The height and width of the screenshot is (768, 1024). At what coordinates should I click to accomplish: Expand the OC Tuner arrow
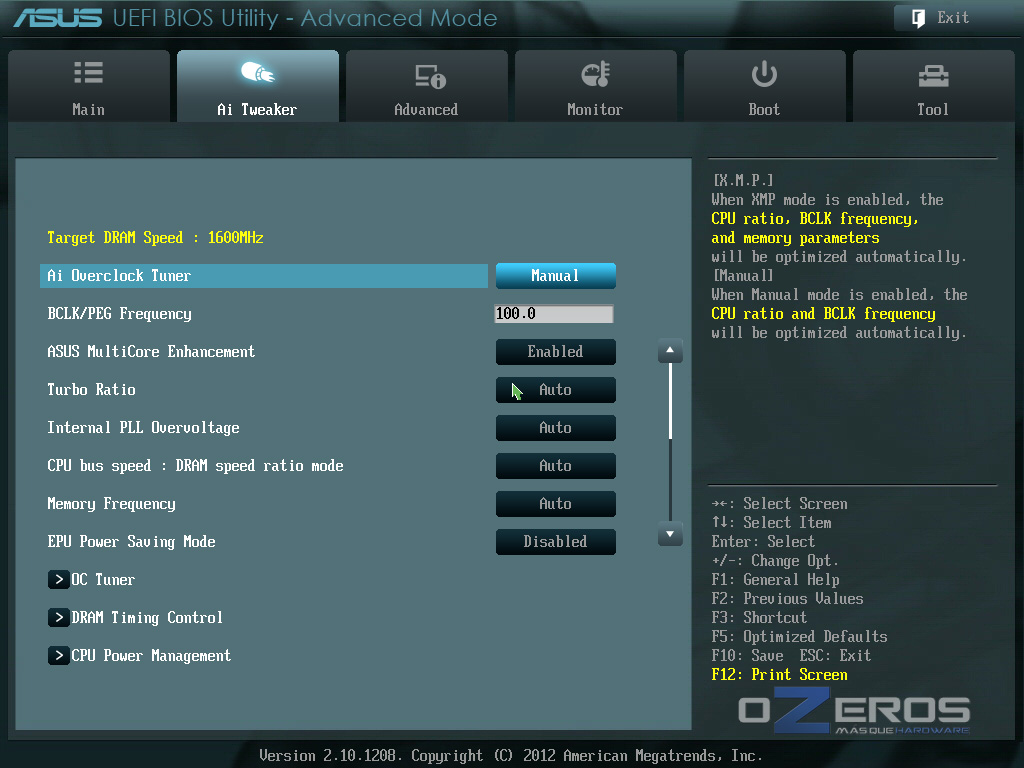click(x=59, y=579)
